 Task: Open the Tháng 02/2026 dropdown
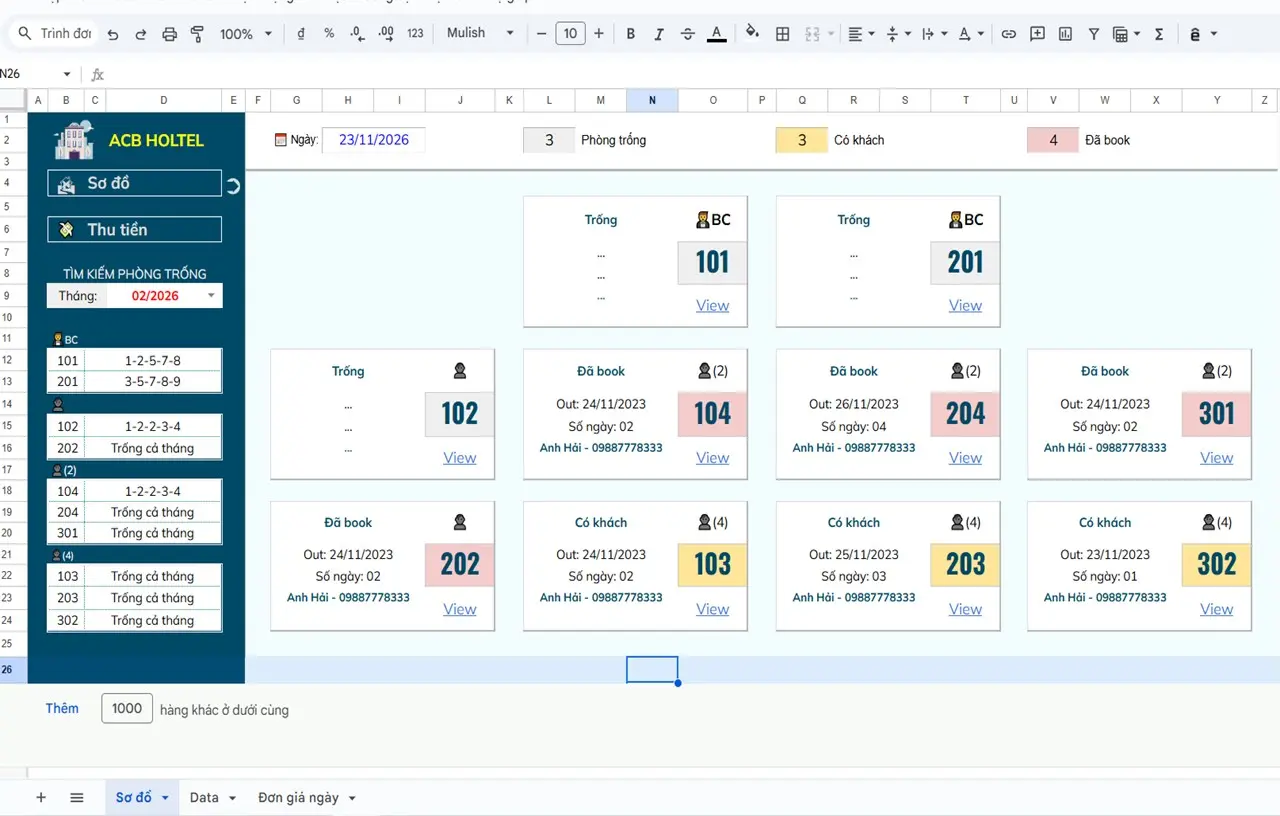click(x=210, y=296)
